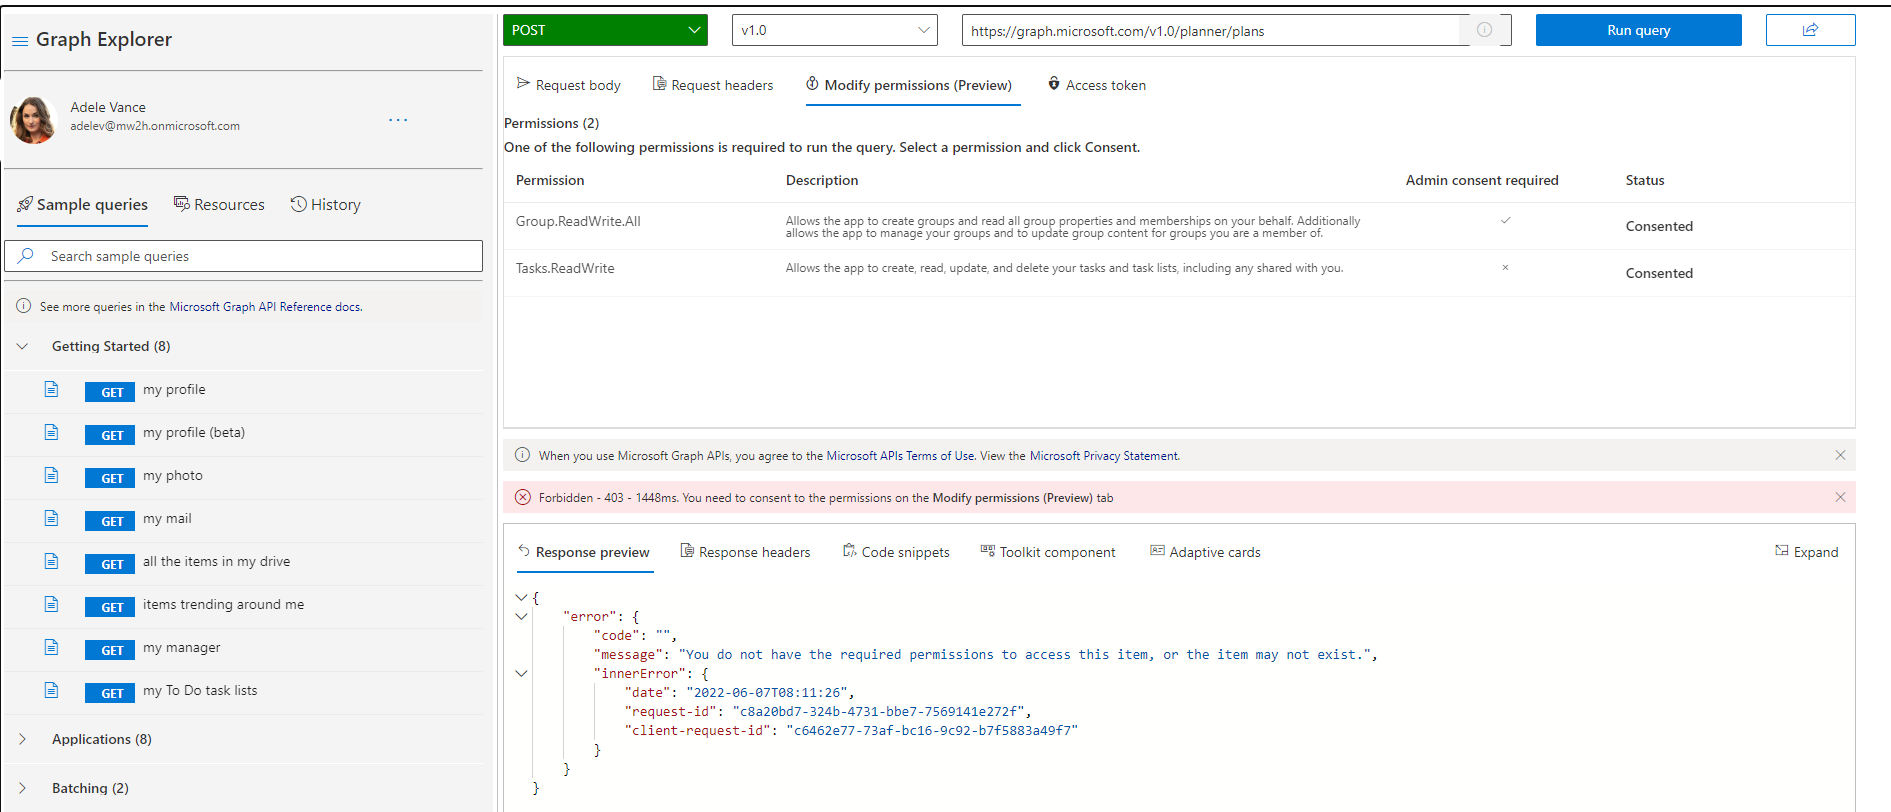
Task: Switch to the Response preview tab
Action: point(584,552)
